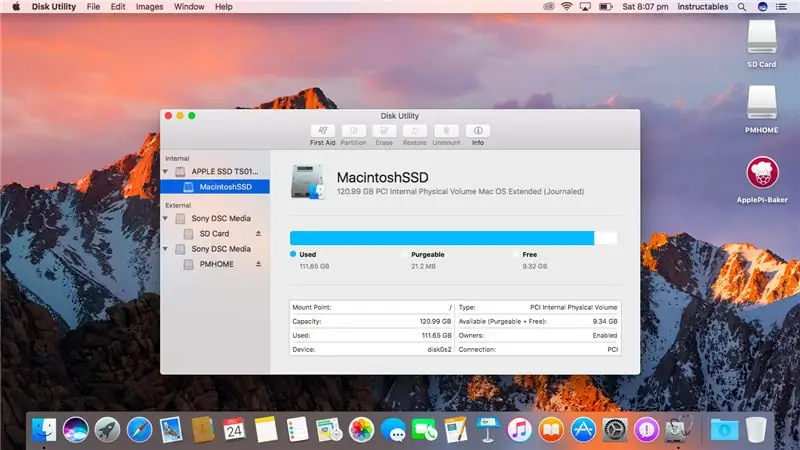Click the Sat 8:07 pm clock

coord(645,7)
